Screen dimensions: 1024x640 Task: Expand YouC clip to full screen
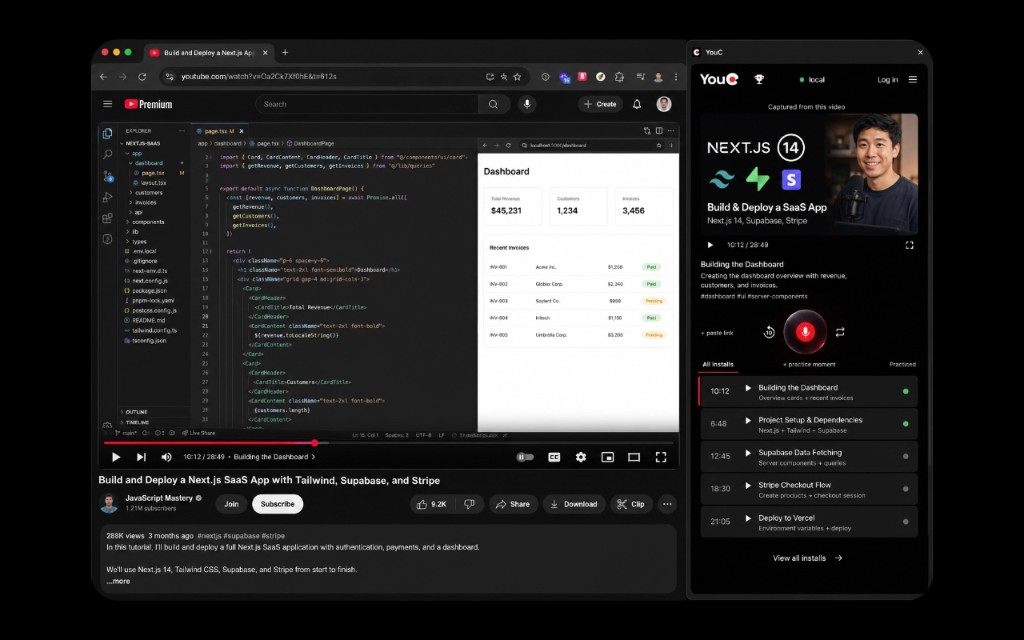(x=909, y=245)
